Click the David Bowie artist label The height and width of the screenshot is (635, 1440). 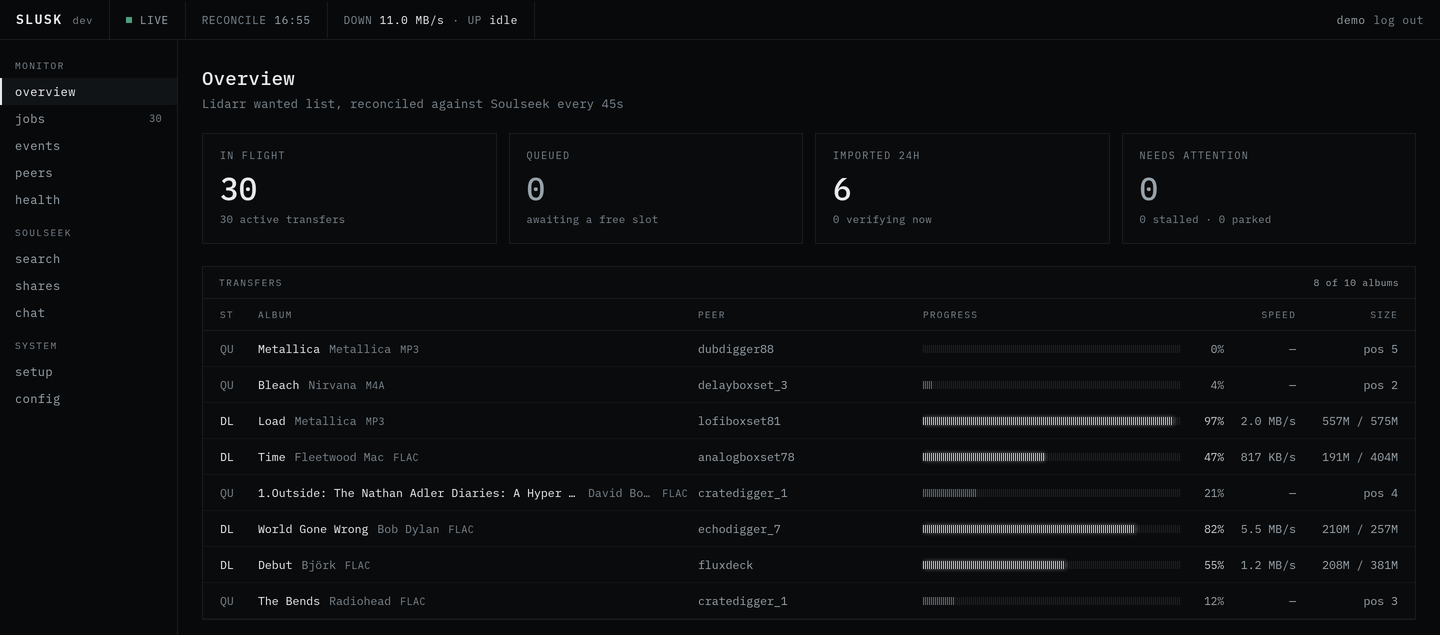tap(619, 493)
